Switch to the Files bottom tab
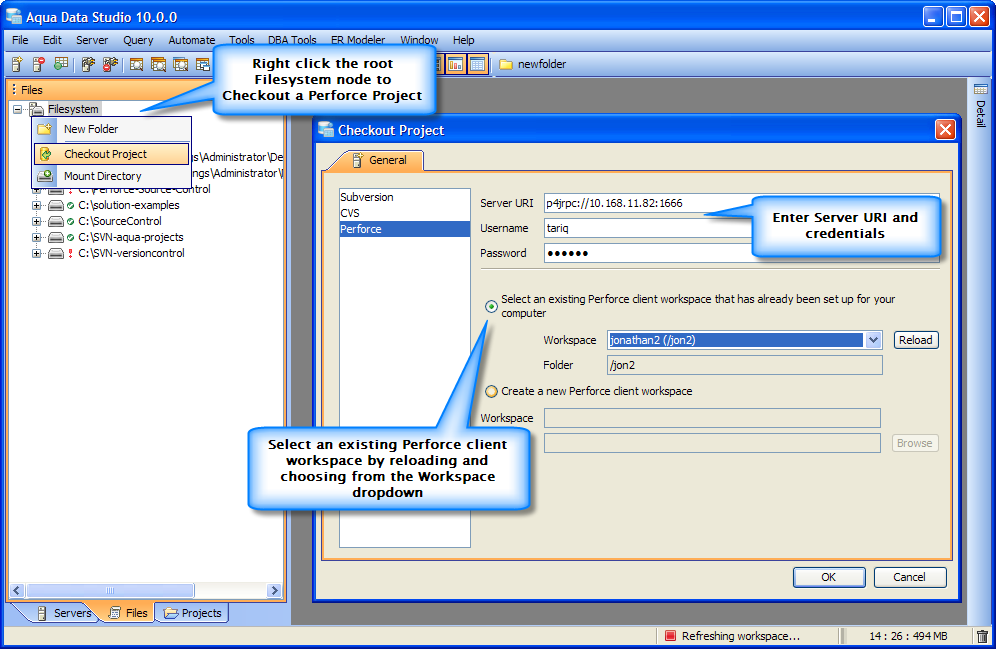This screenshot has height=649, width=996. tap(128, 613)
